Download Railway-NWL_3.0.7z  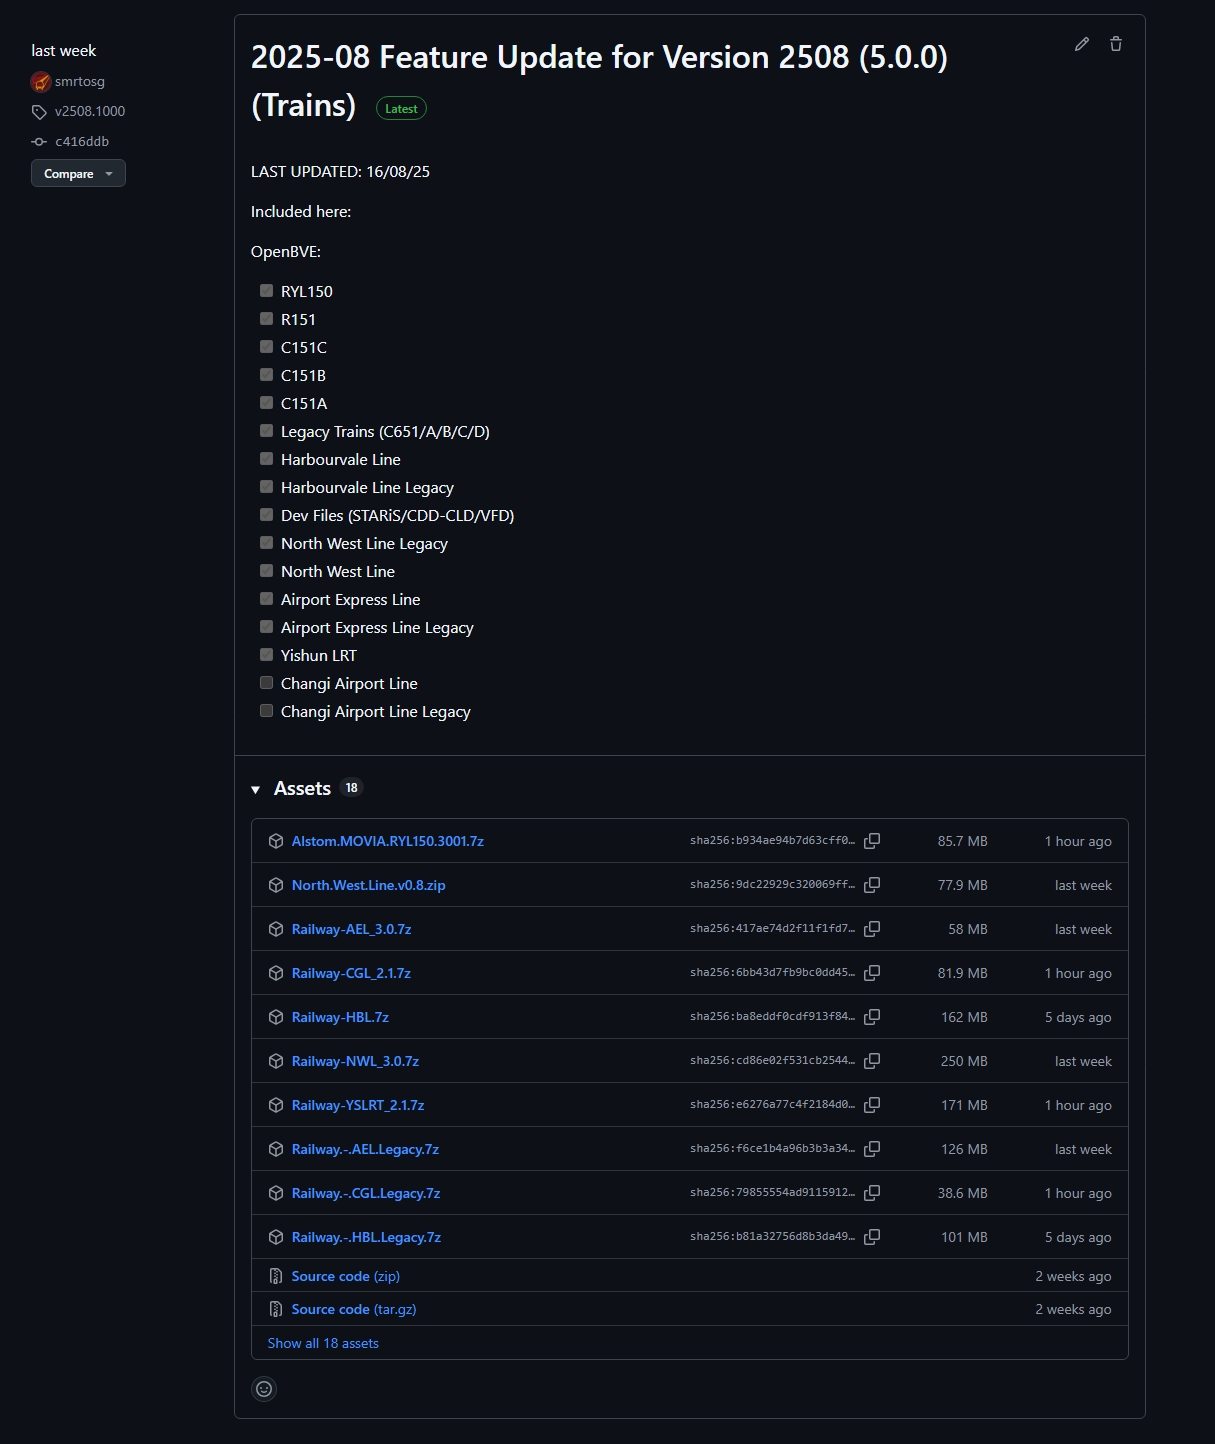[355, 1061]
